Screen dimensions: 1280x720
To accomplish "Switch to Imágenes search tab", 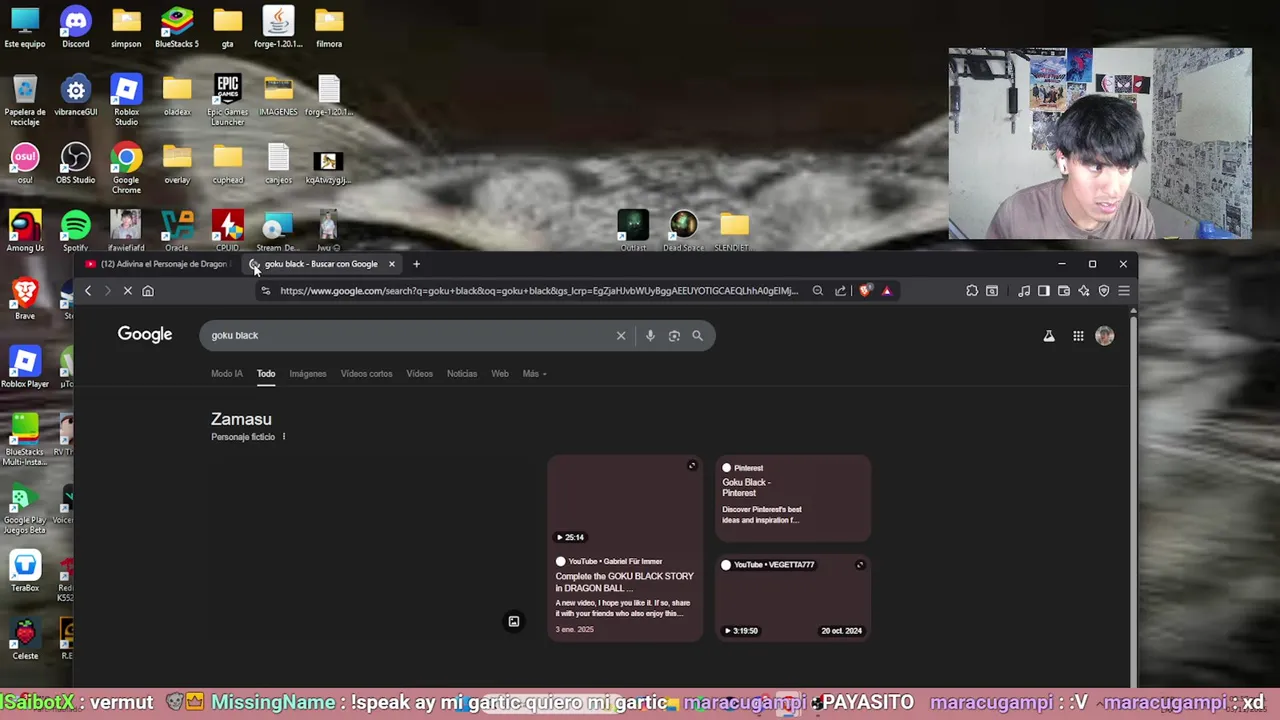I will (x=308, y=374).
